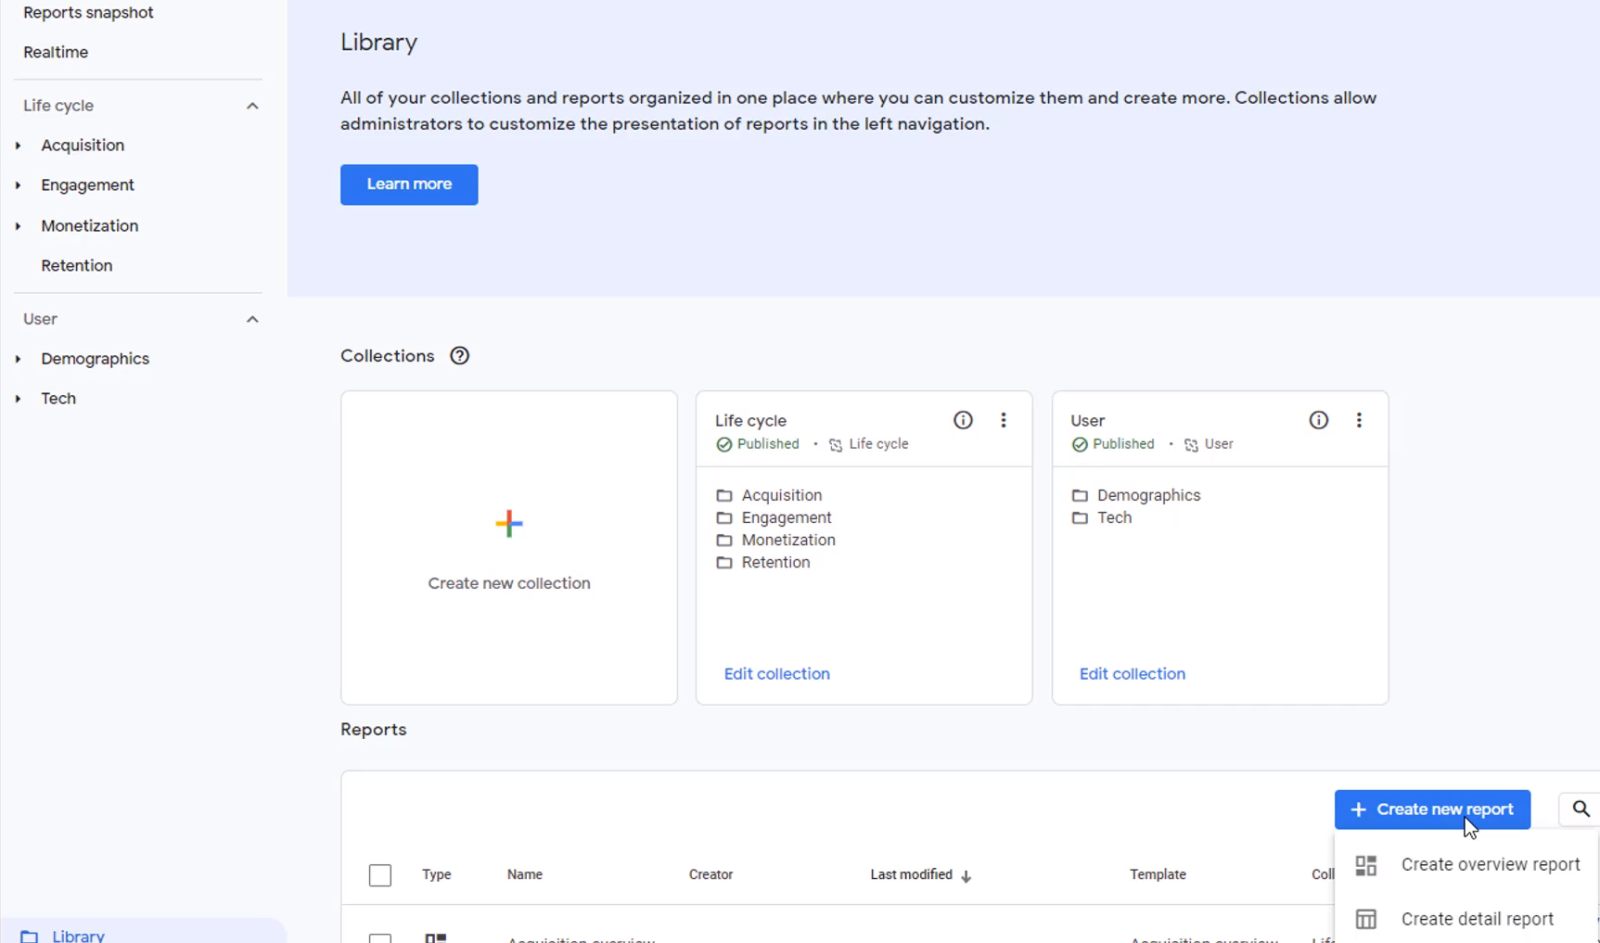This screenshot has height=943, width=1600.
Task: Edit the User collection
Action: tap(1131, 673)
